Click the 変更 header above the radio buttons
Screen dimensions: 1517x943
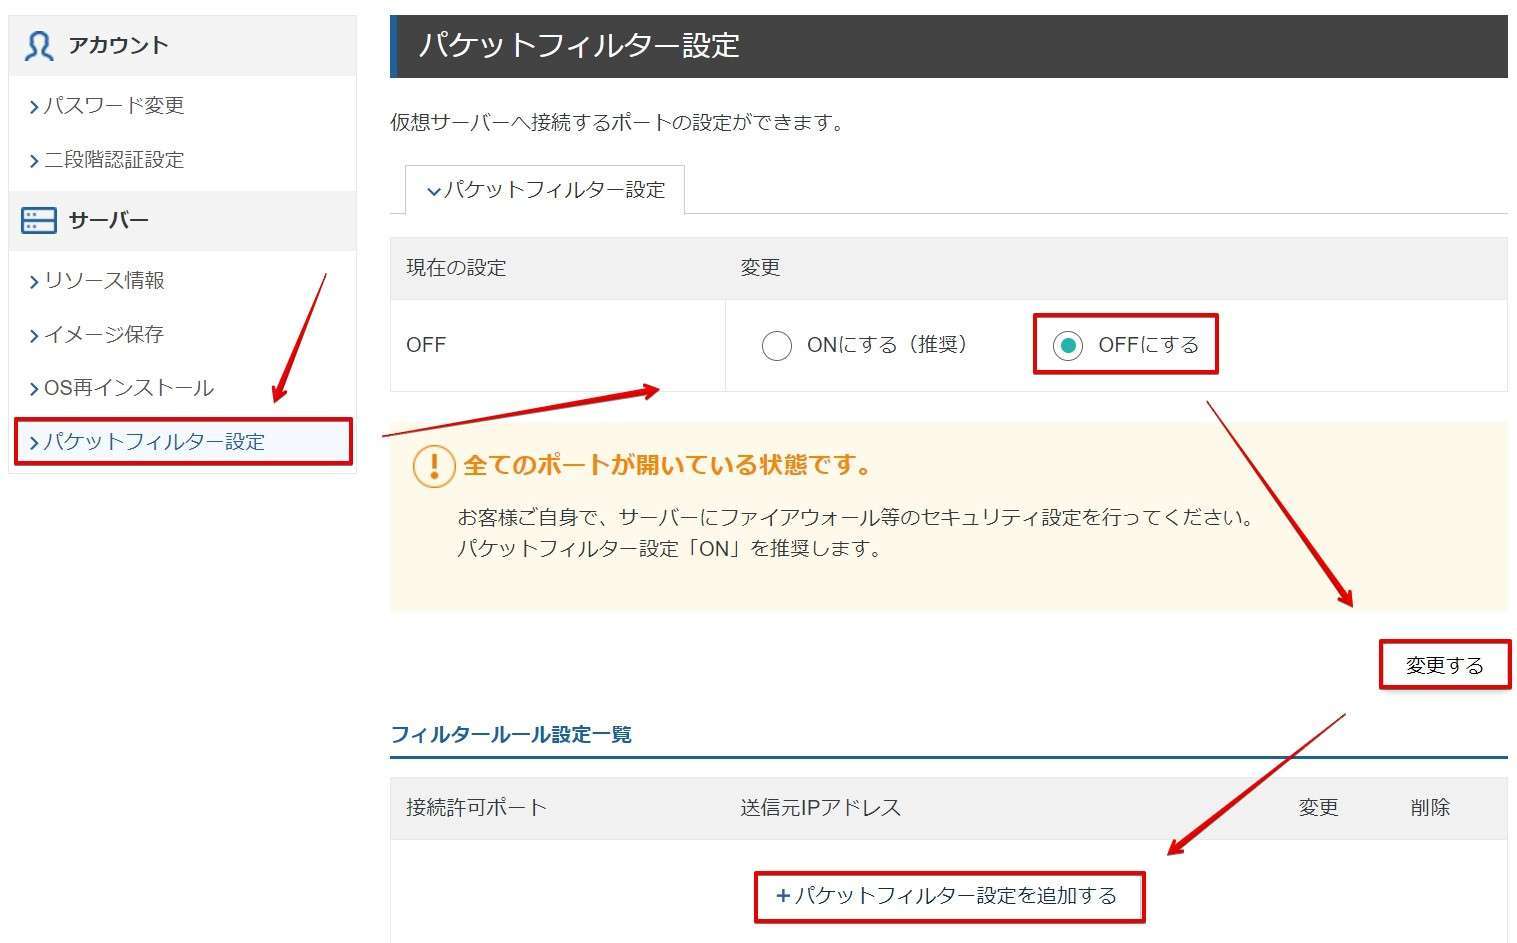pyautogui.click(x=760, y=268)
